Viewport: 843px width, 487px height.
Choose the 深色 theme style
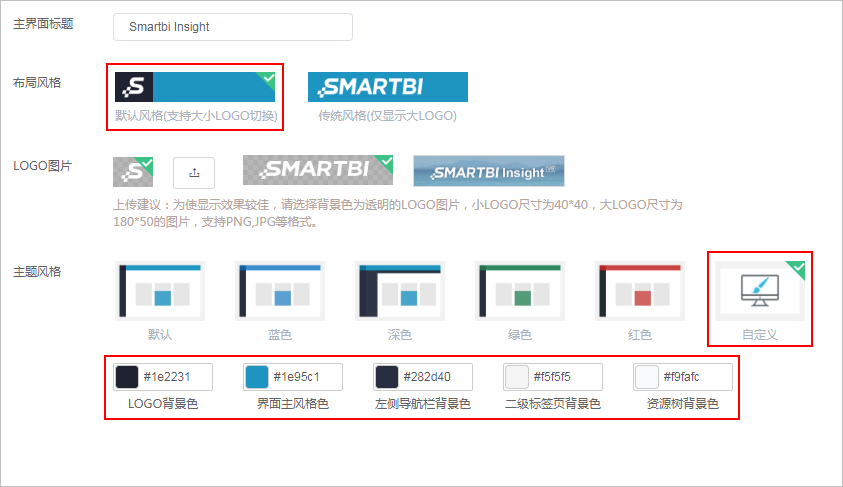pos(400,291)
